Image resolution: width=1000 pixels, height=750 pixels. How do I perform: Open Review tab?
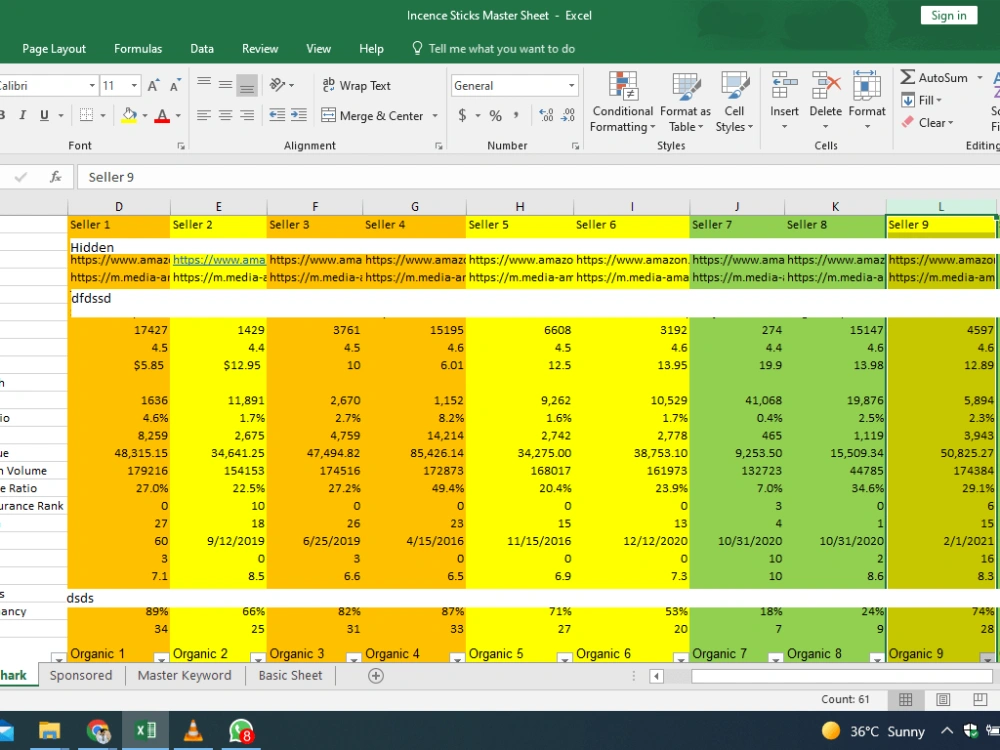260,48
